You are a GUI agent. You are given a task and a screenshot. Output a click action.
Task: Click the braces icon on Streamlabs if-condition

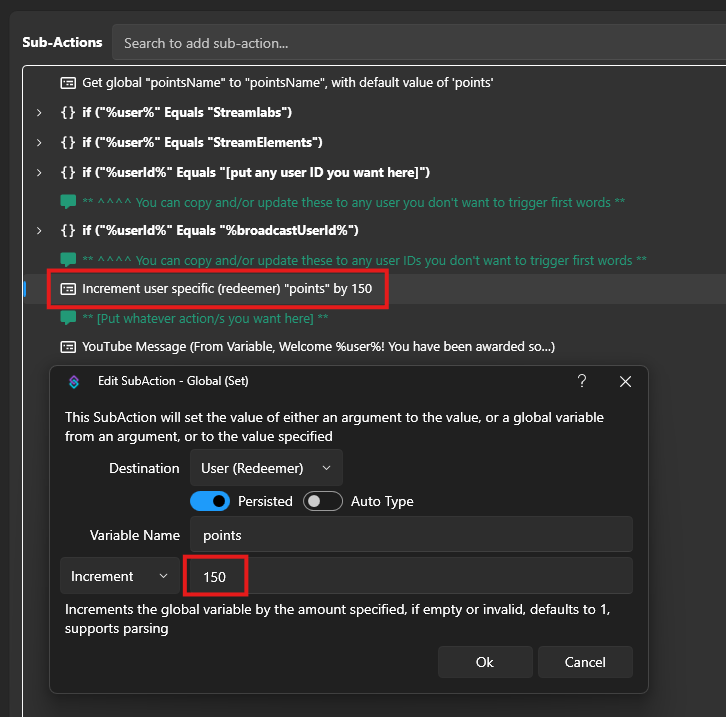[68, 112]
